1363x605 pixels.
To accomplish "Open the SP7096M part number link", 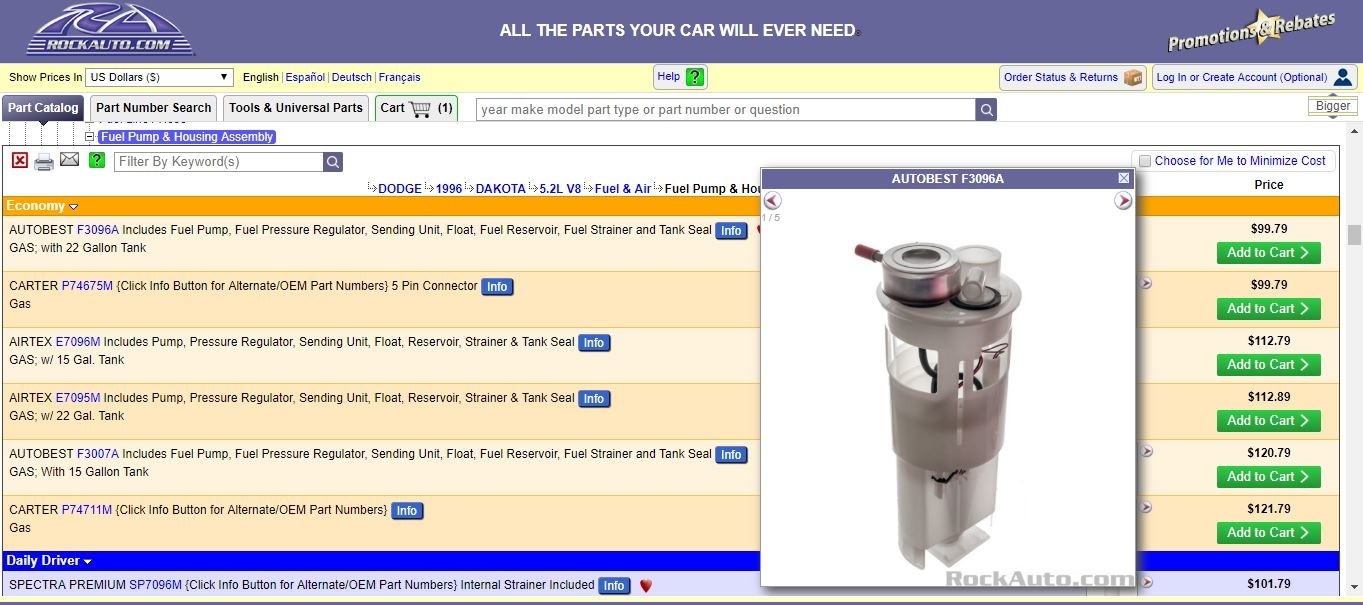I will tap(155, 585).
